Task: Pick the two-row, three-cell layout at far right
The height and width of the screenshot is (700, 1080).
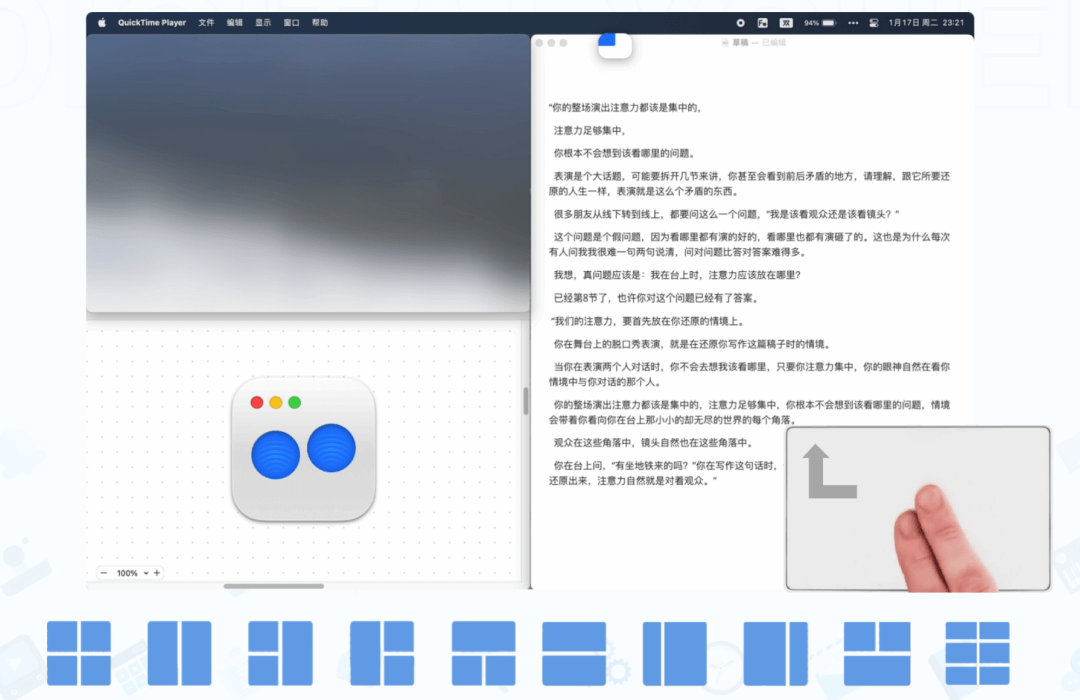Action: [977, 653]
